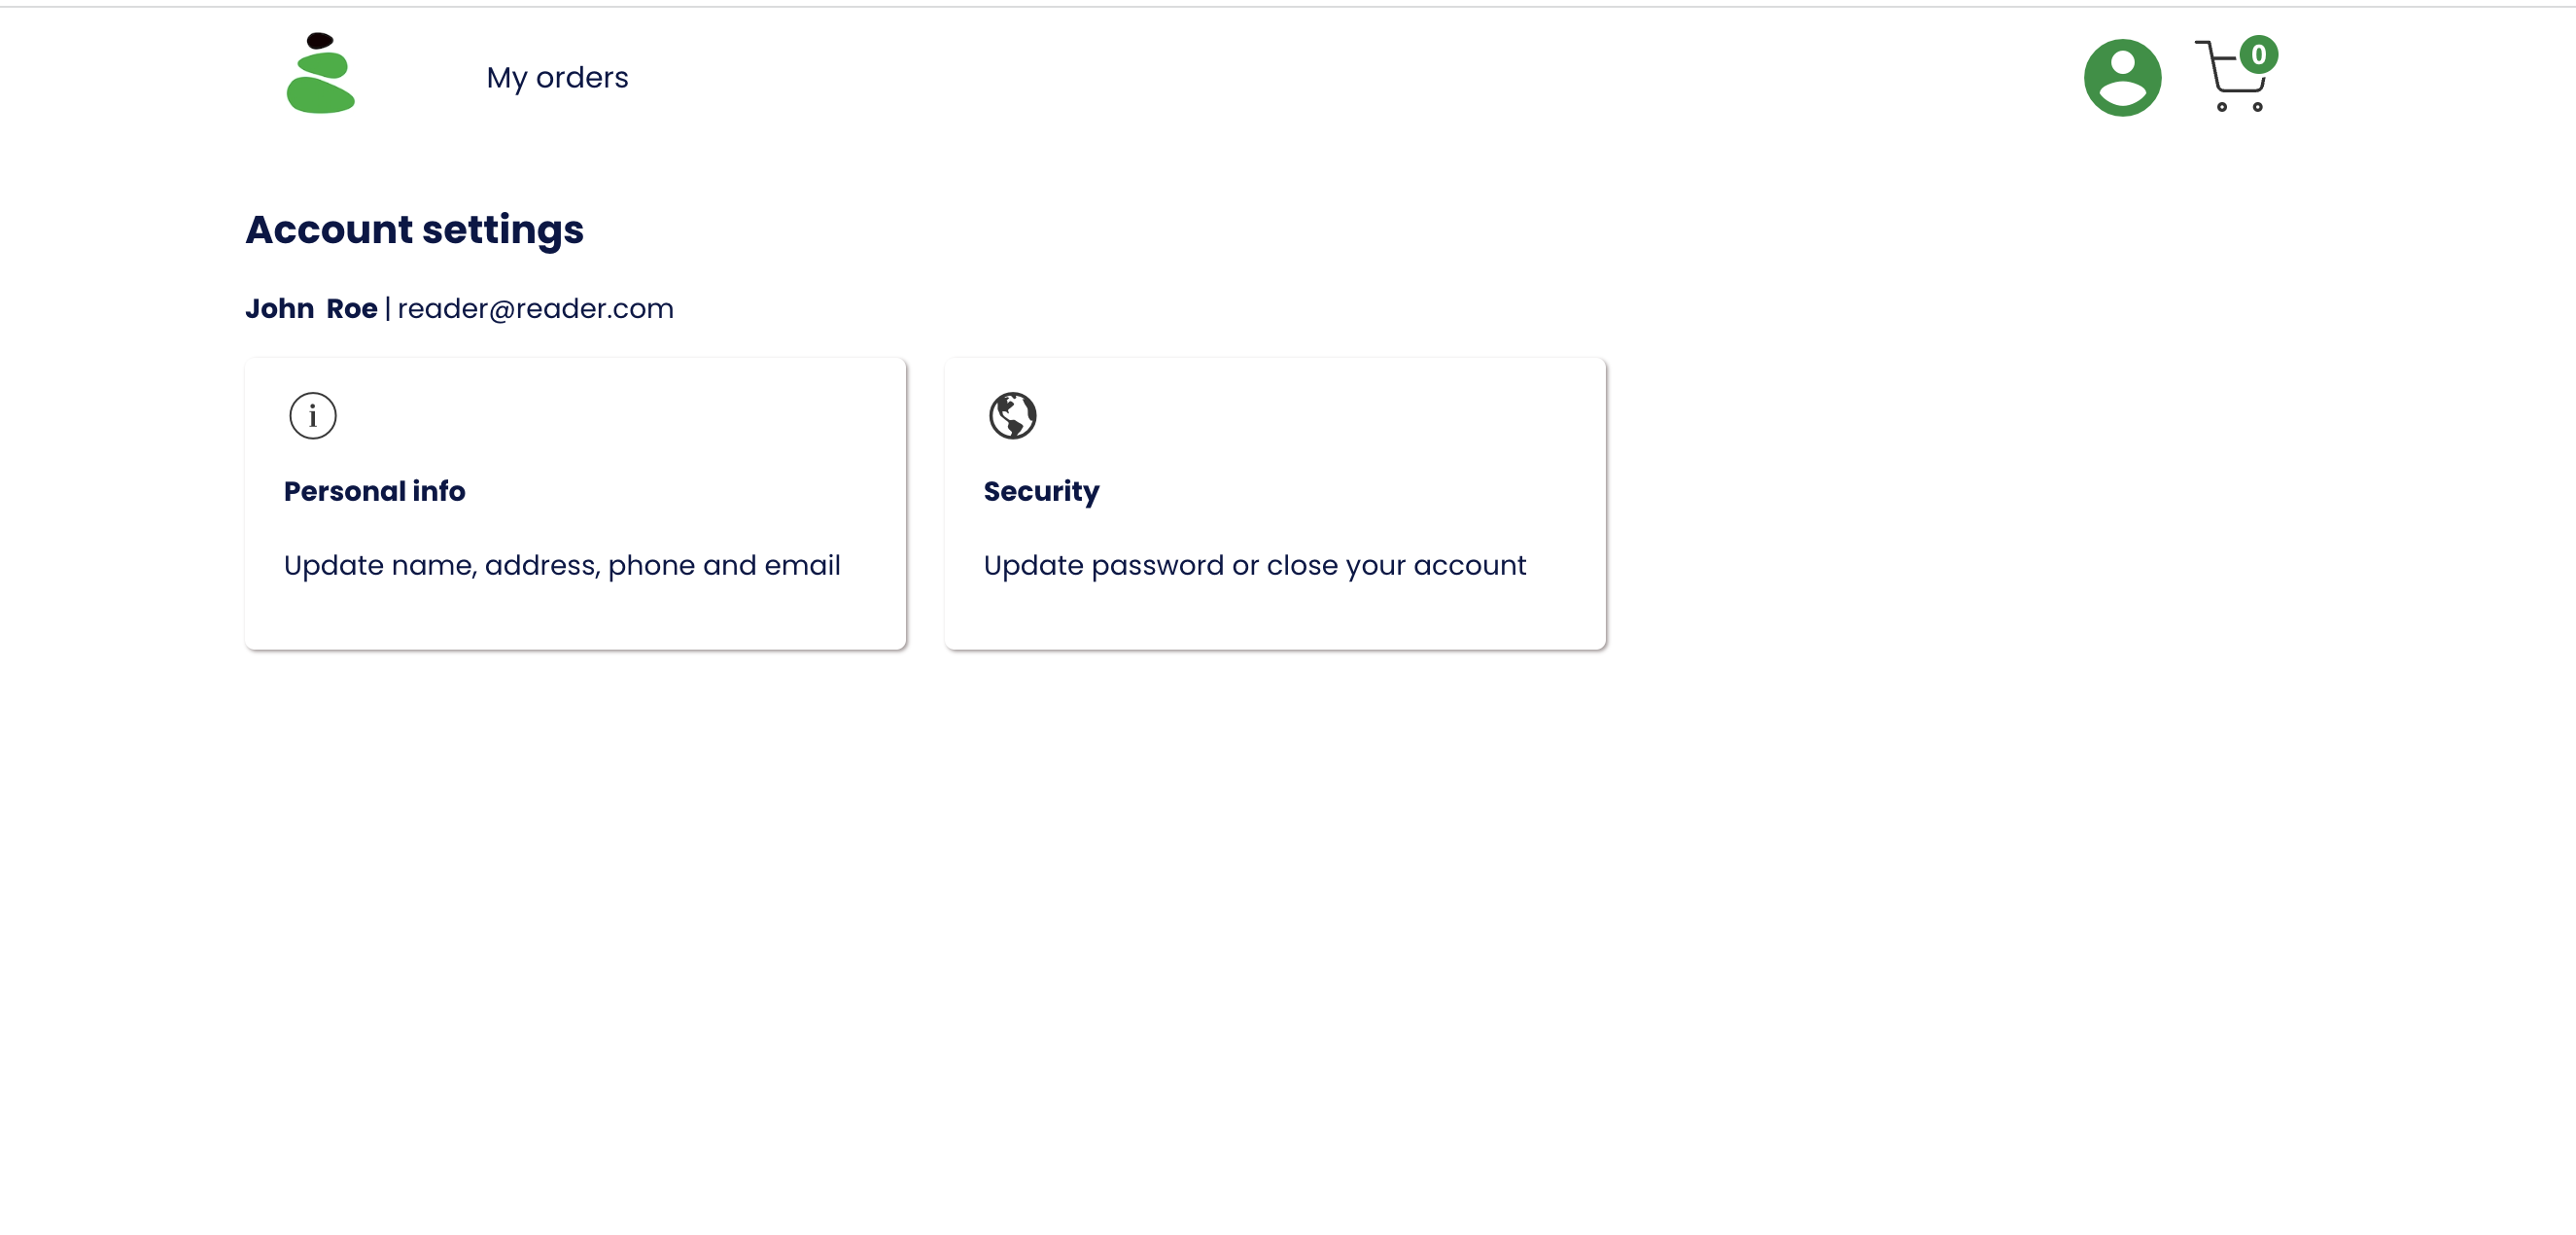The image size is (2576, 1235).
Task: Click the Account settings page title
Action: point(414,229)
